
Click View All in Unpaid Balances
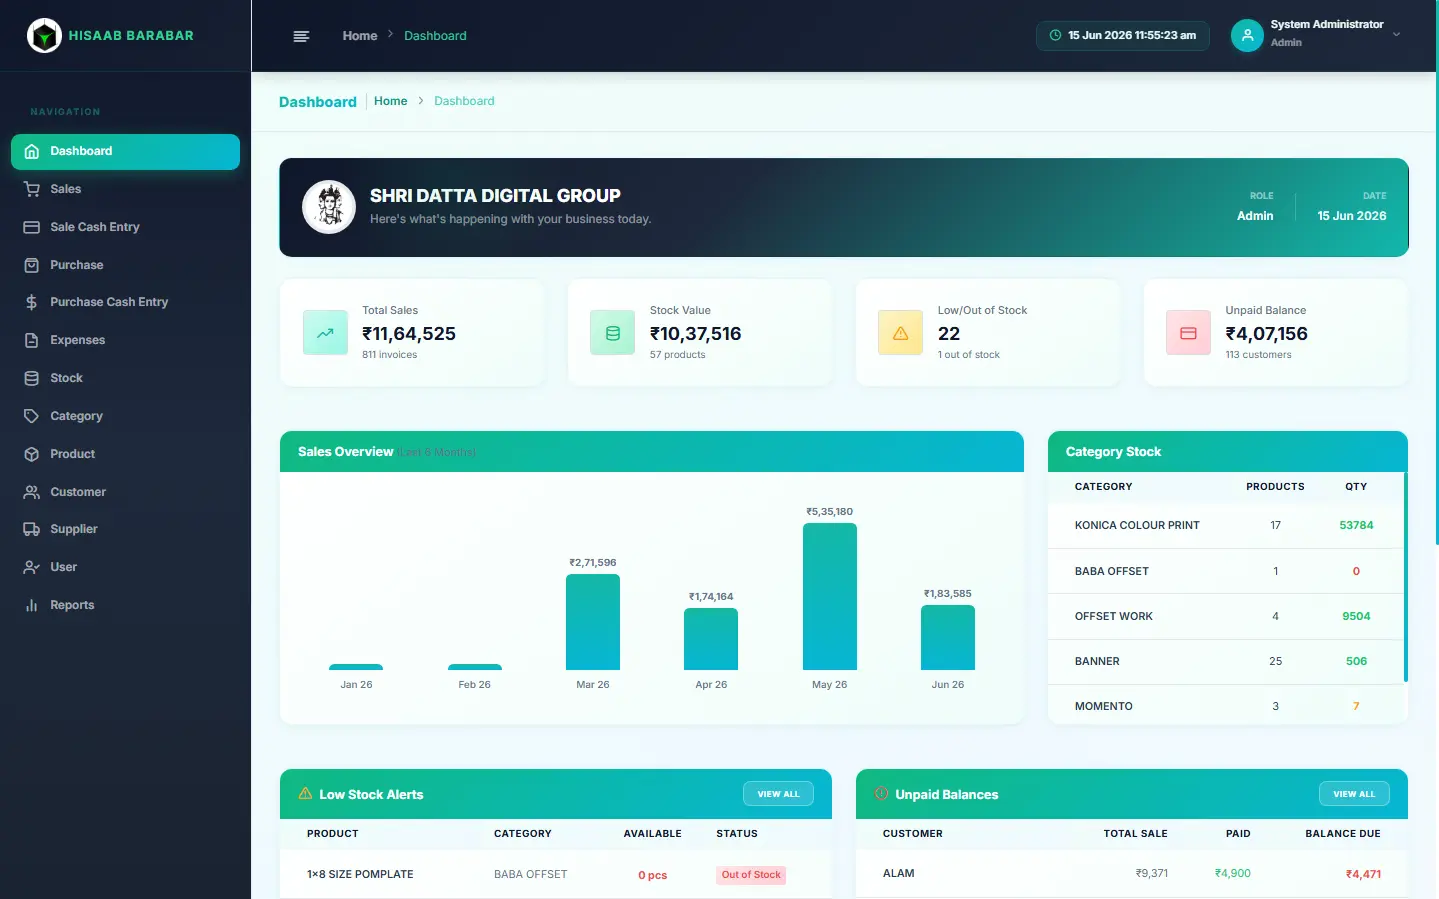pyautogui.click(x=1354, y=794)
